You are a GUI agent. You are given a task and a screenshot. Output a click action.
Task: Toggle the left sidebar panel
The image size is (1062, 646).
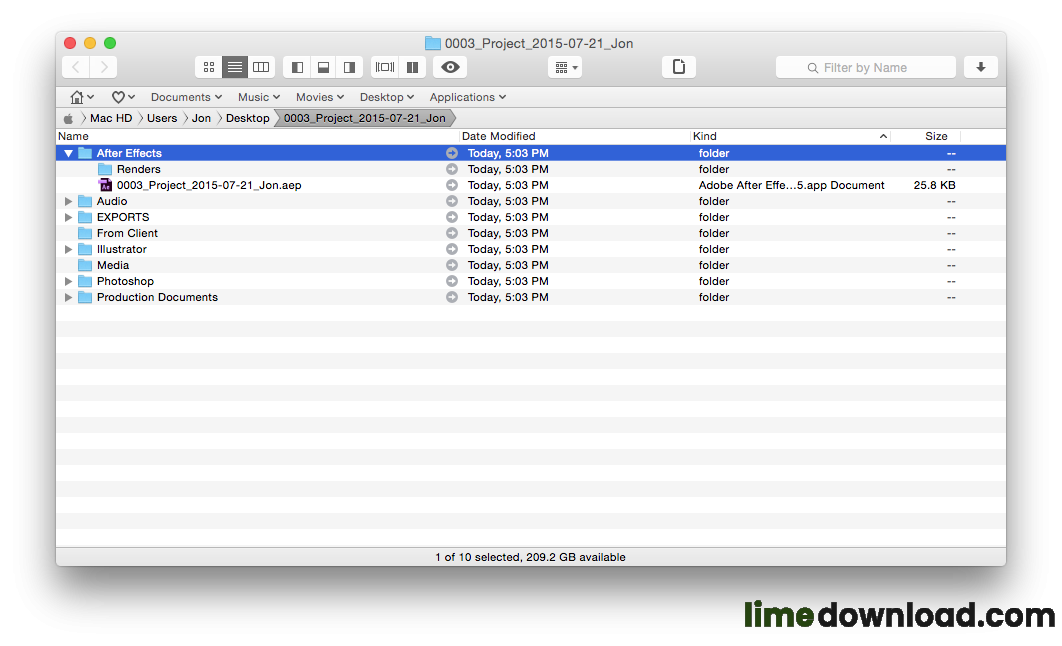point(297,67)
